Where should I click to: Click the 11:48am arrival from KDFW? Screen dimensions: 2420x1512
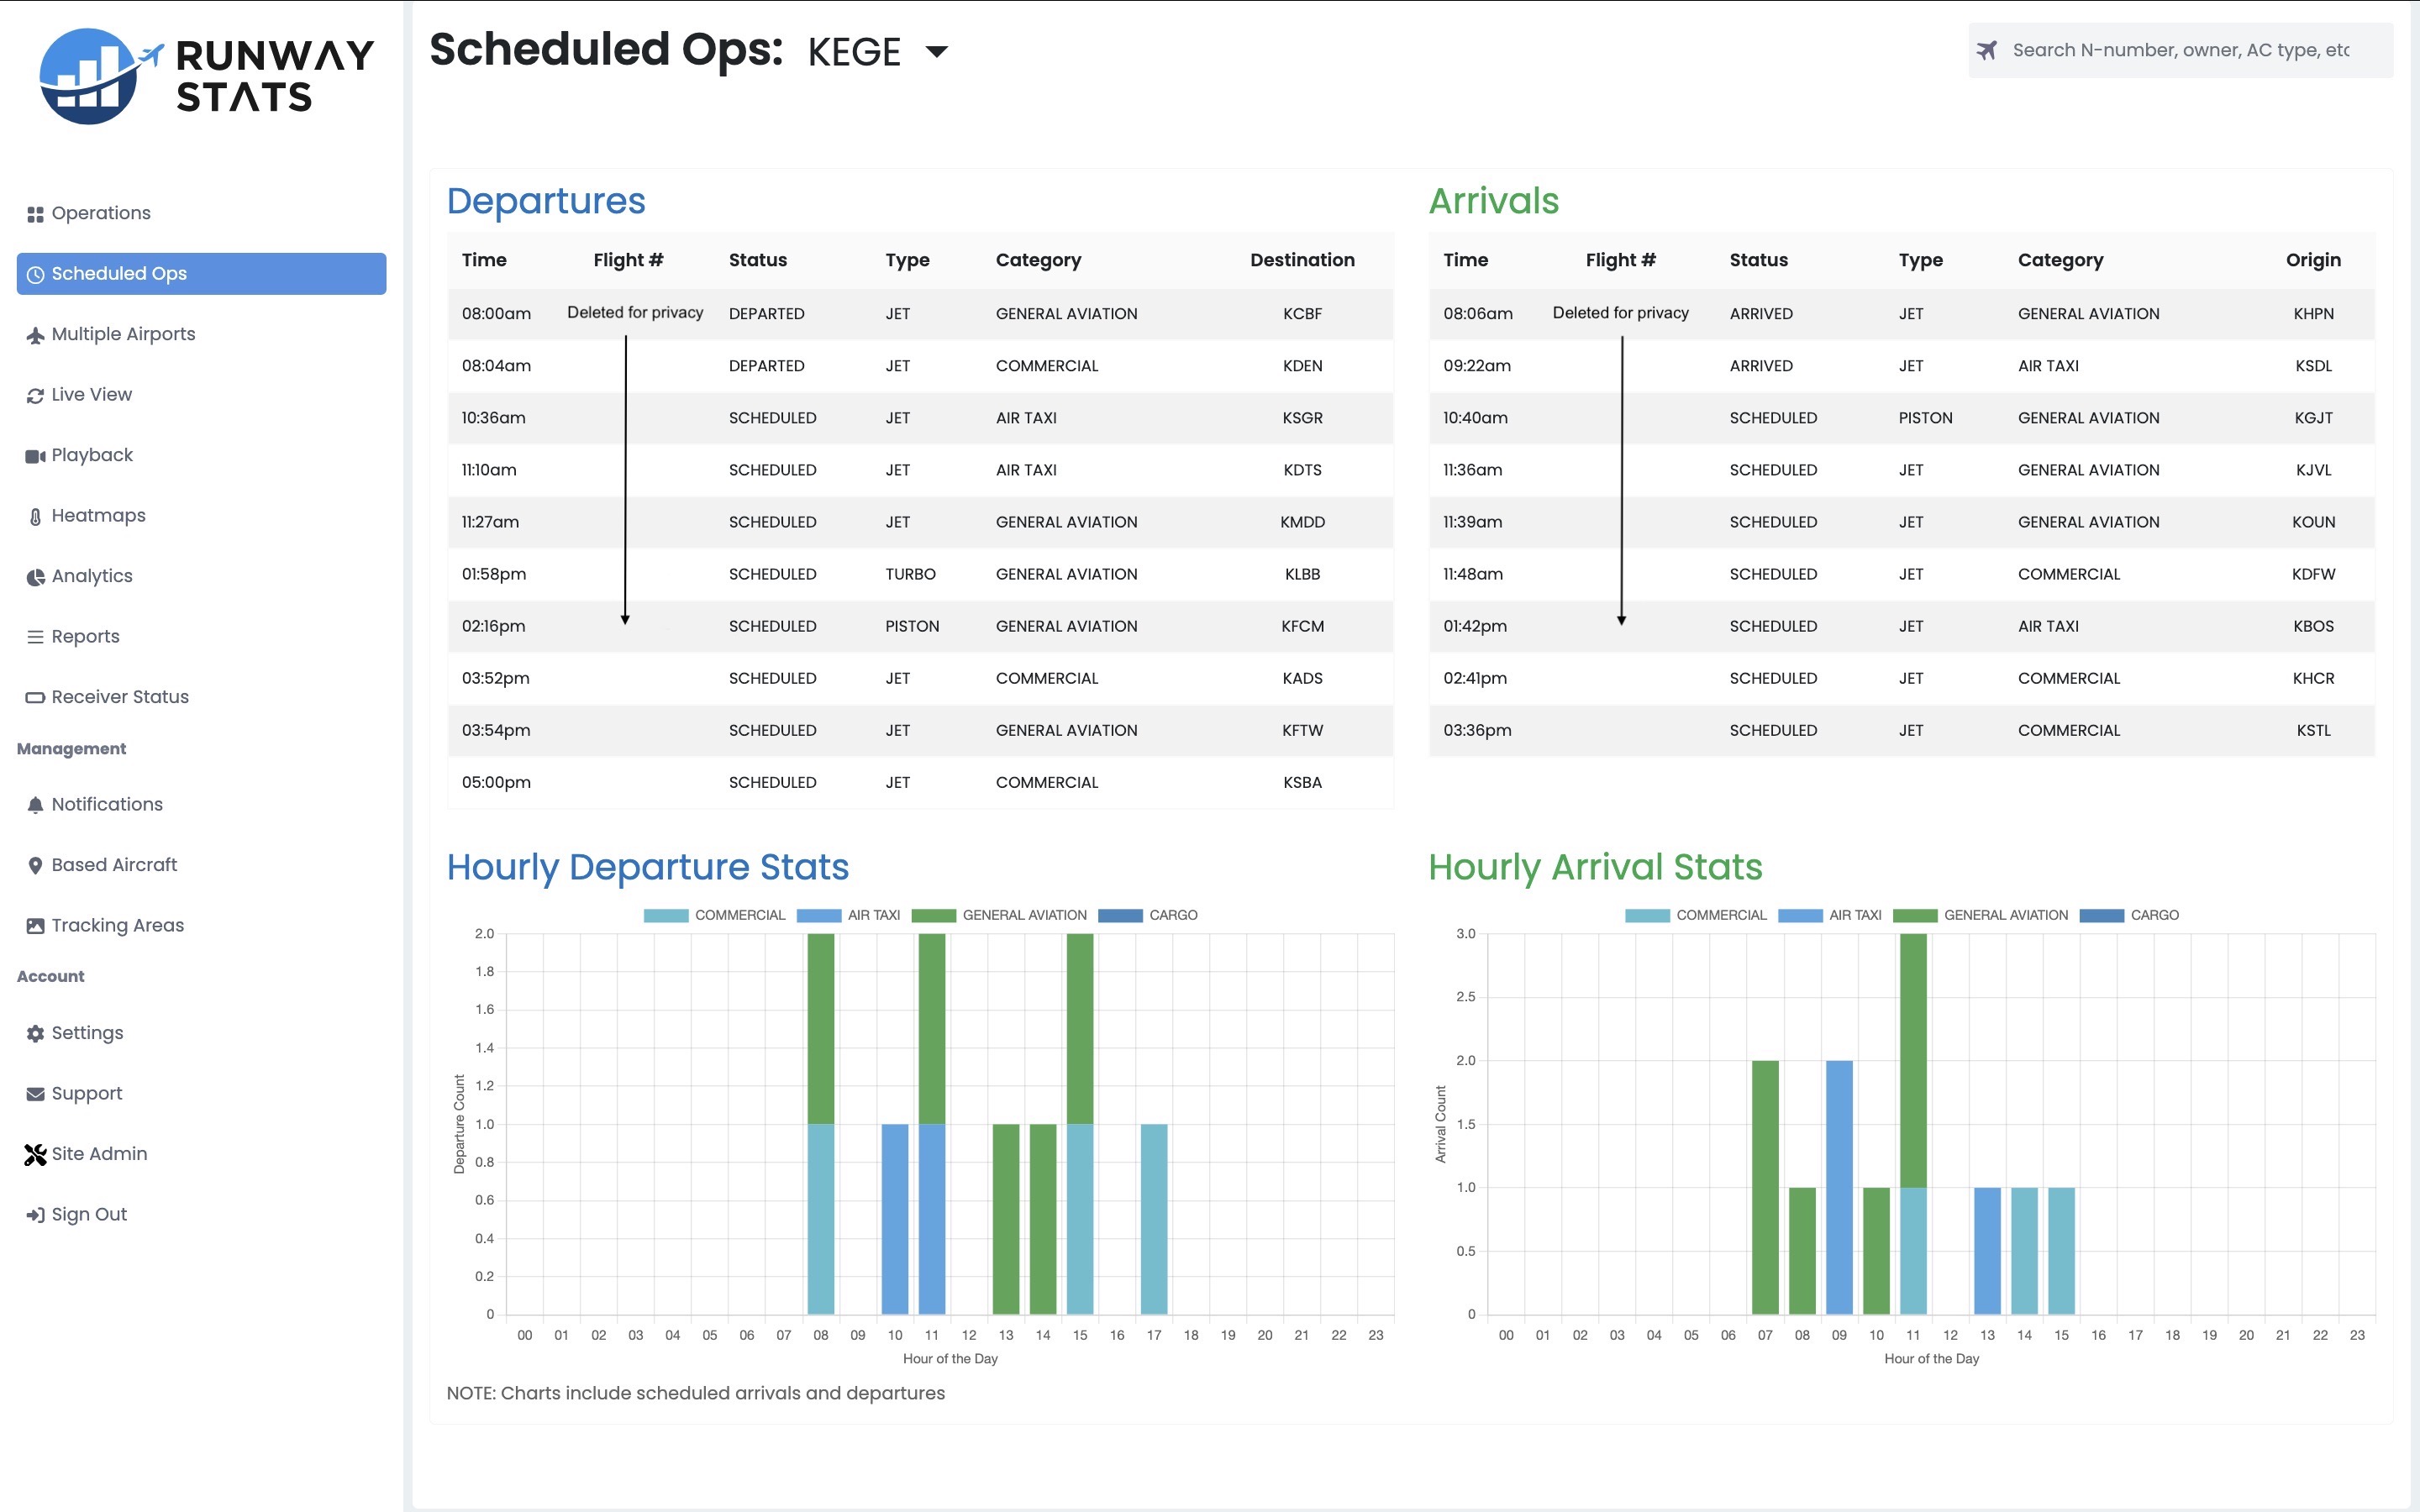(x=1901, y=574)
